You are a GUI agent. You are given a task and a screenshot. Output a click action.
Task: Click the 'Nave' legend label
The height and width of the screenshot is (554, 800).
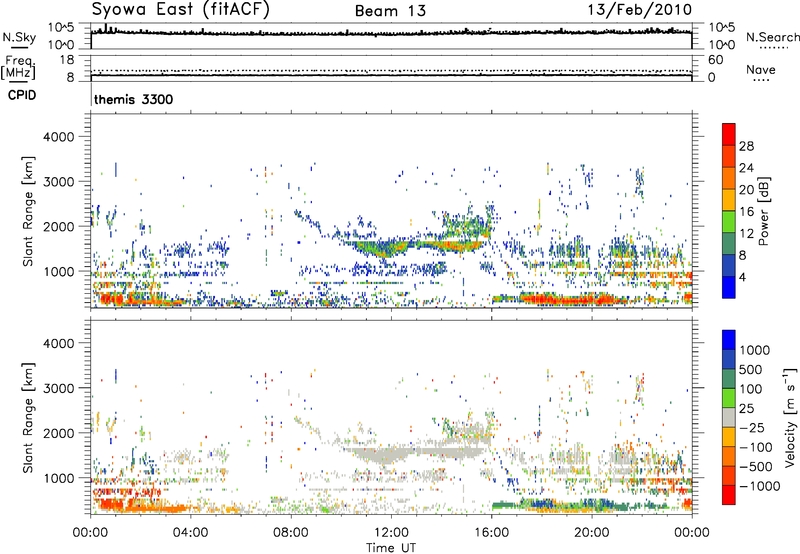pos(761,69)
